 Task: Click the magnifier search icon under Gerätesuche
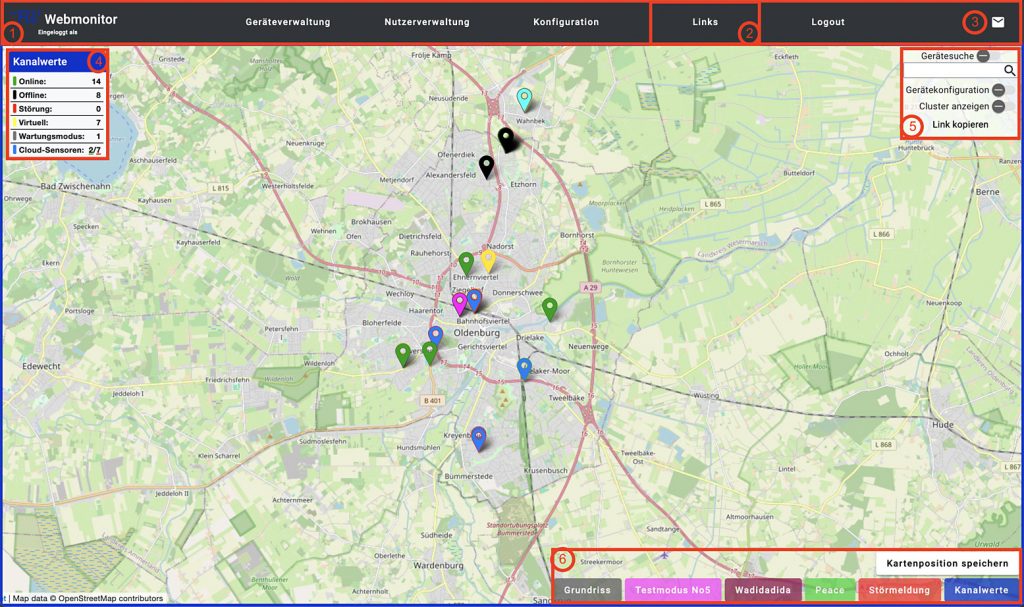point(1010,71)
